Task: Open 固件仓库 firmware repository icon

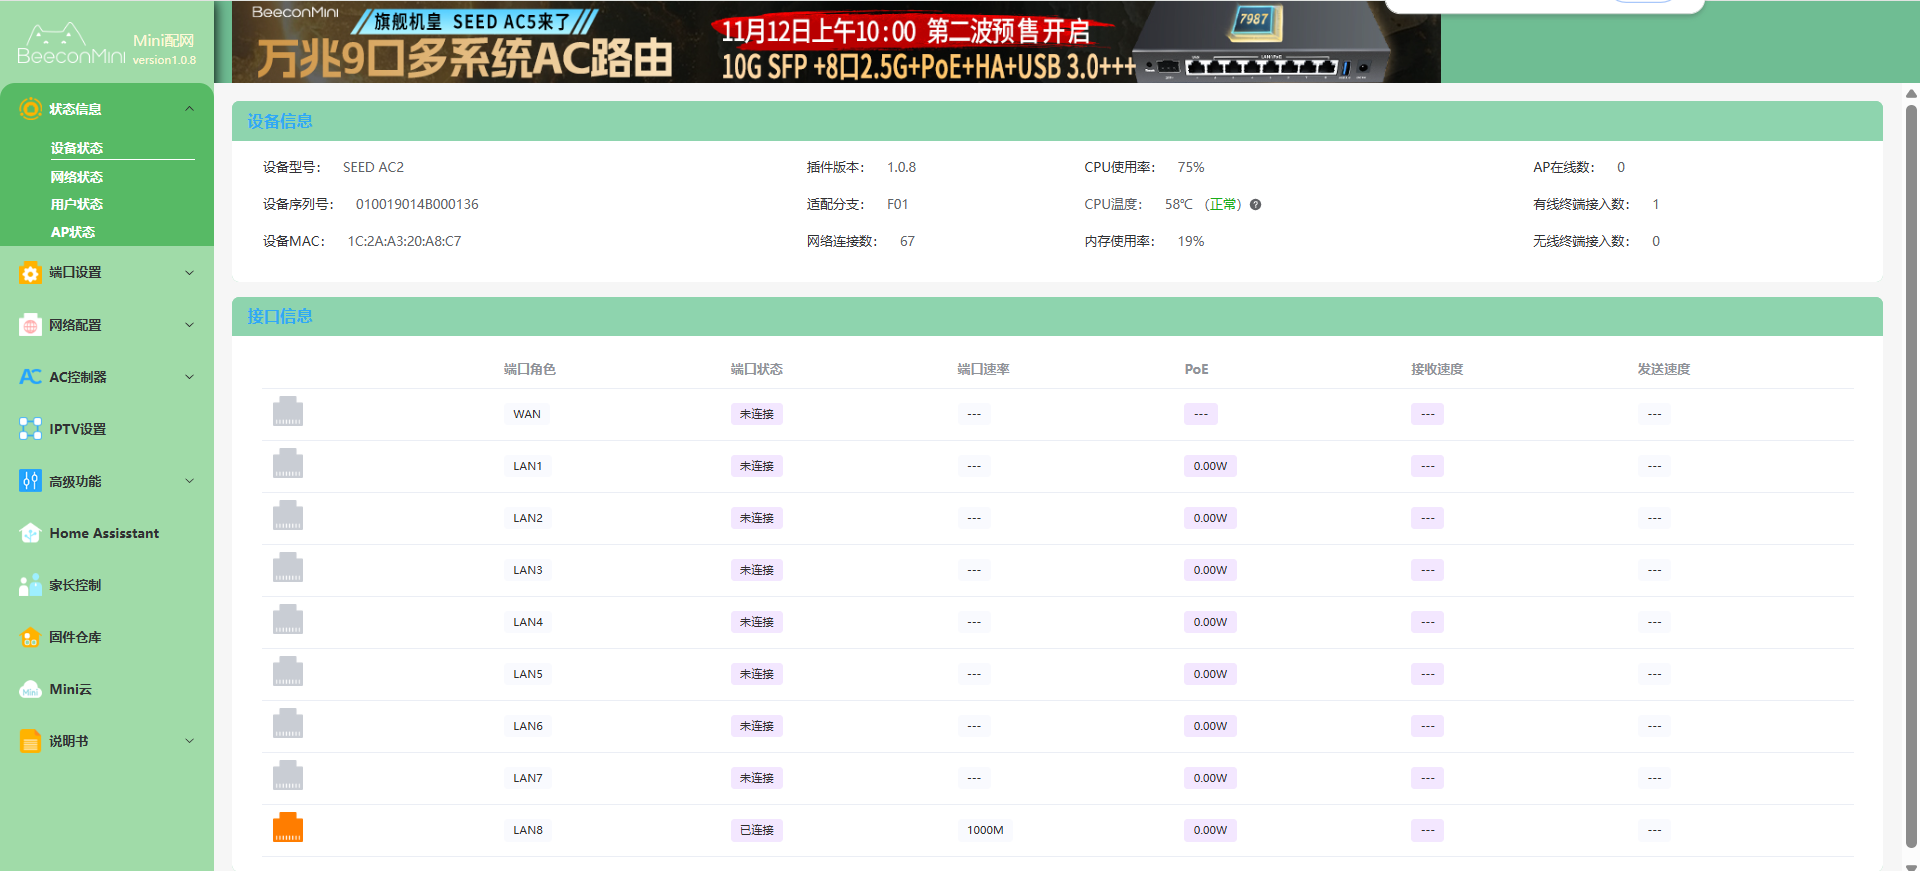Action: point(30,637)
